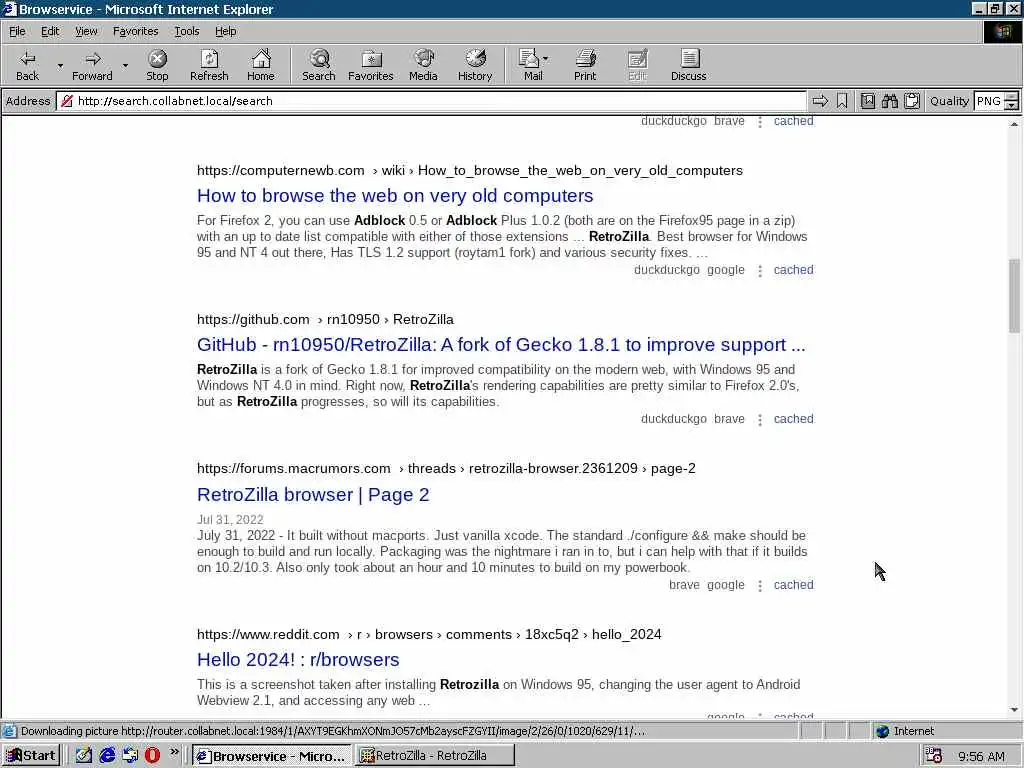Viewport: 1024px width, 768px height.
Task: Launch Internet Explorer from quick launch
Action: click(x=106, y=756)
